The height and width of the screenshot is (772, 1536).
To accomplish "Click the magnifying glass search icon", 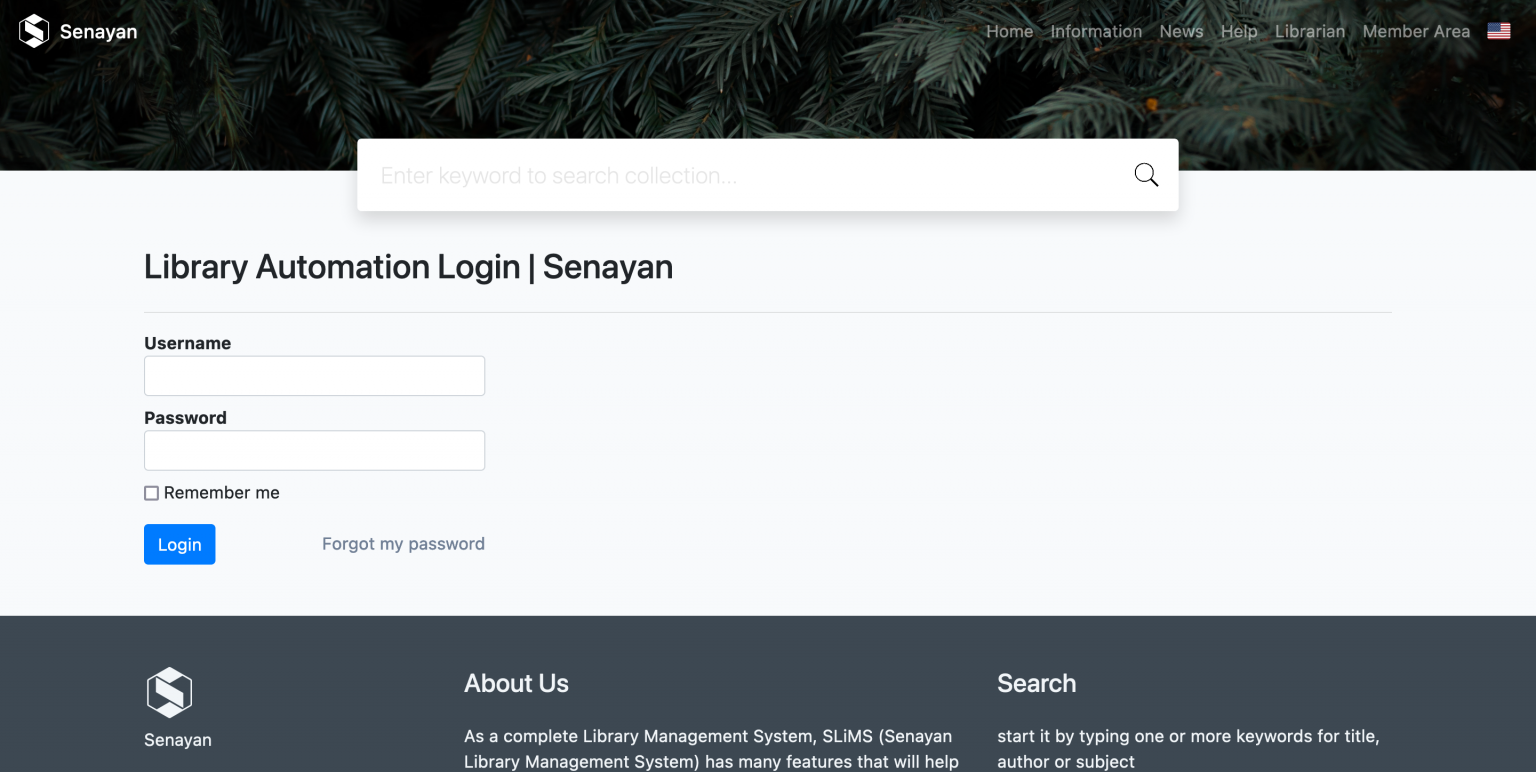I will (x=1145, y=174).
